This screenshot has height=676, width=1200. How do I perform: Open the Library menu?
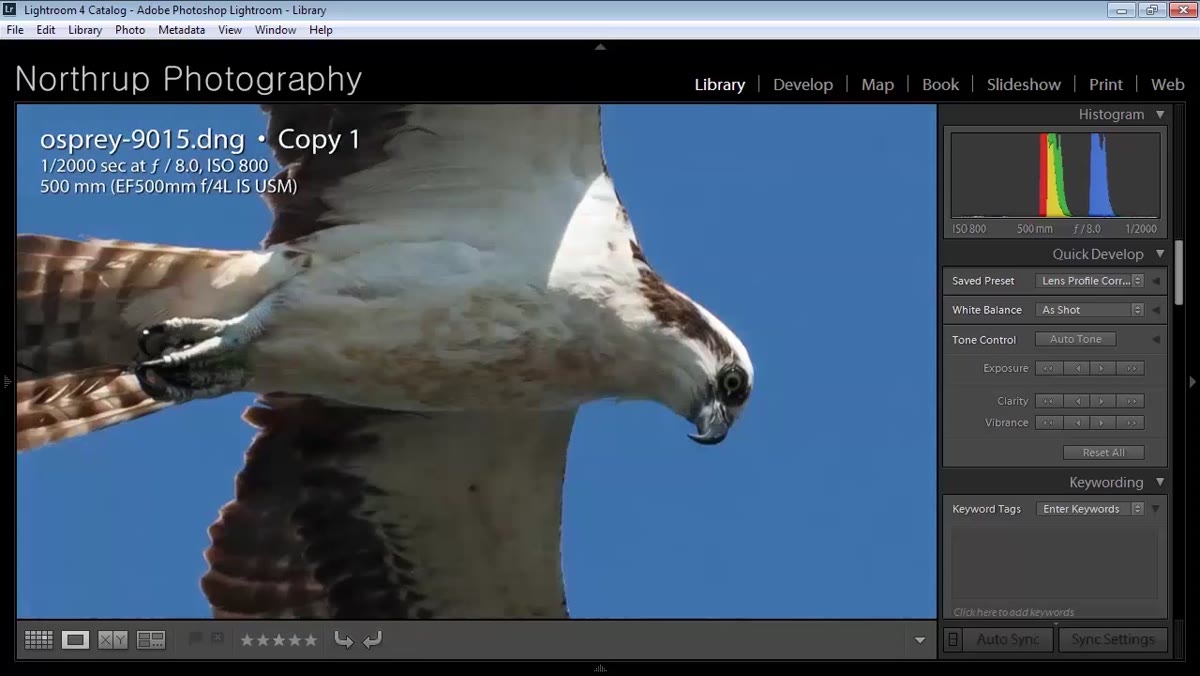coord(85,30)
